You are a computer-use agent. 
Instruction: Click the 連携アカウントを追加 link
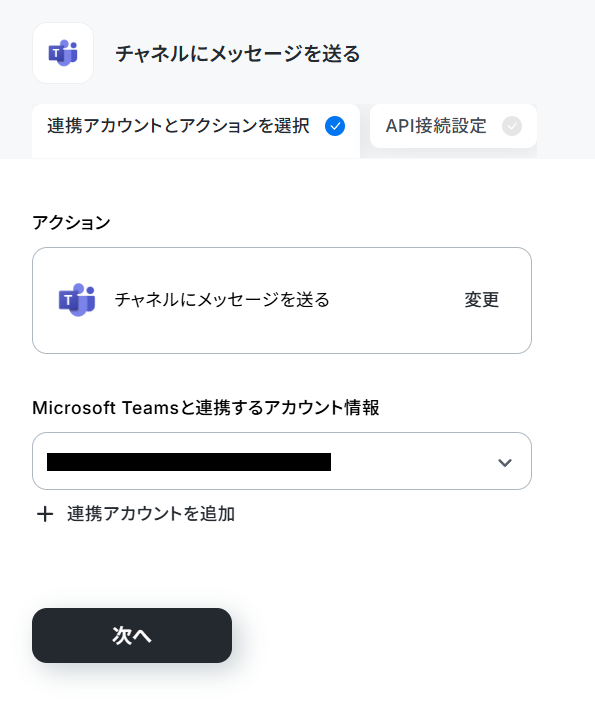tap(151, 514)
